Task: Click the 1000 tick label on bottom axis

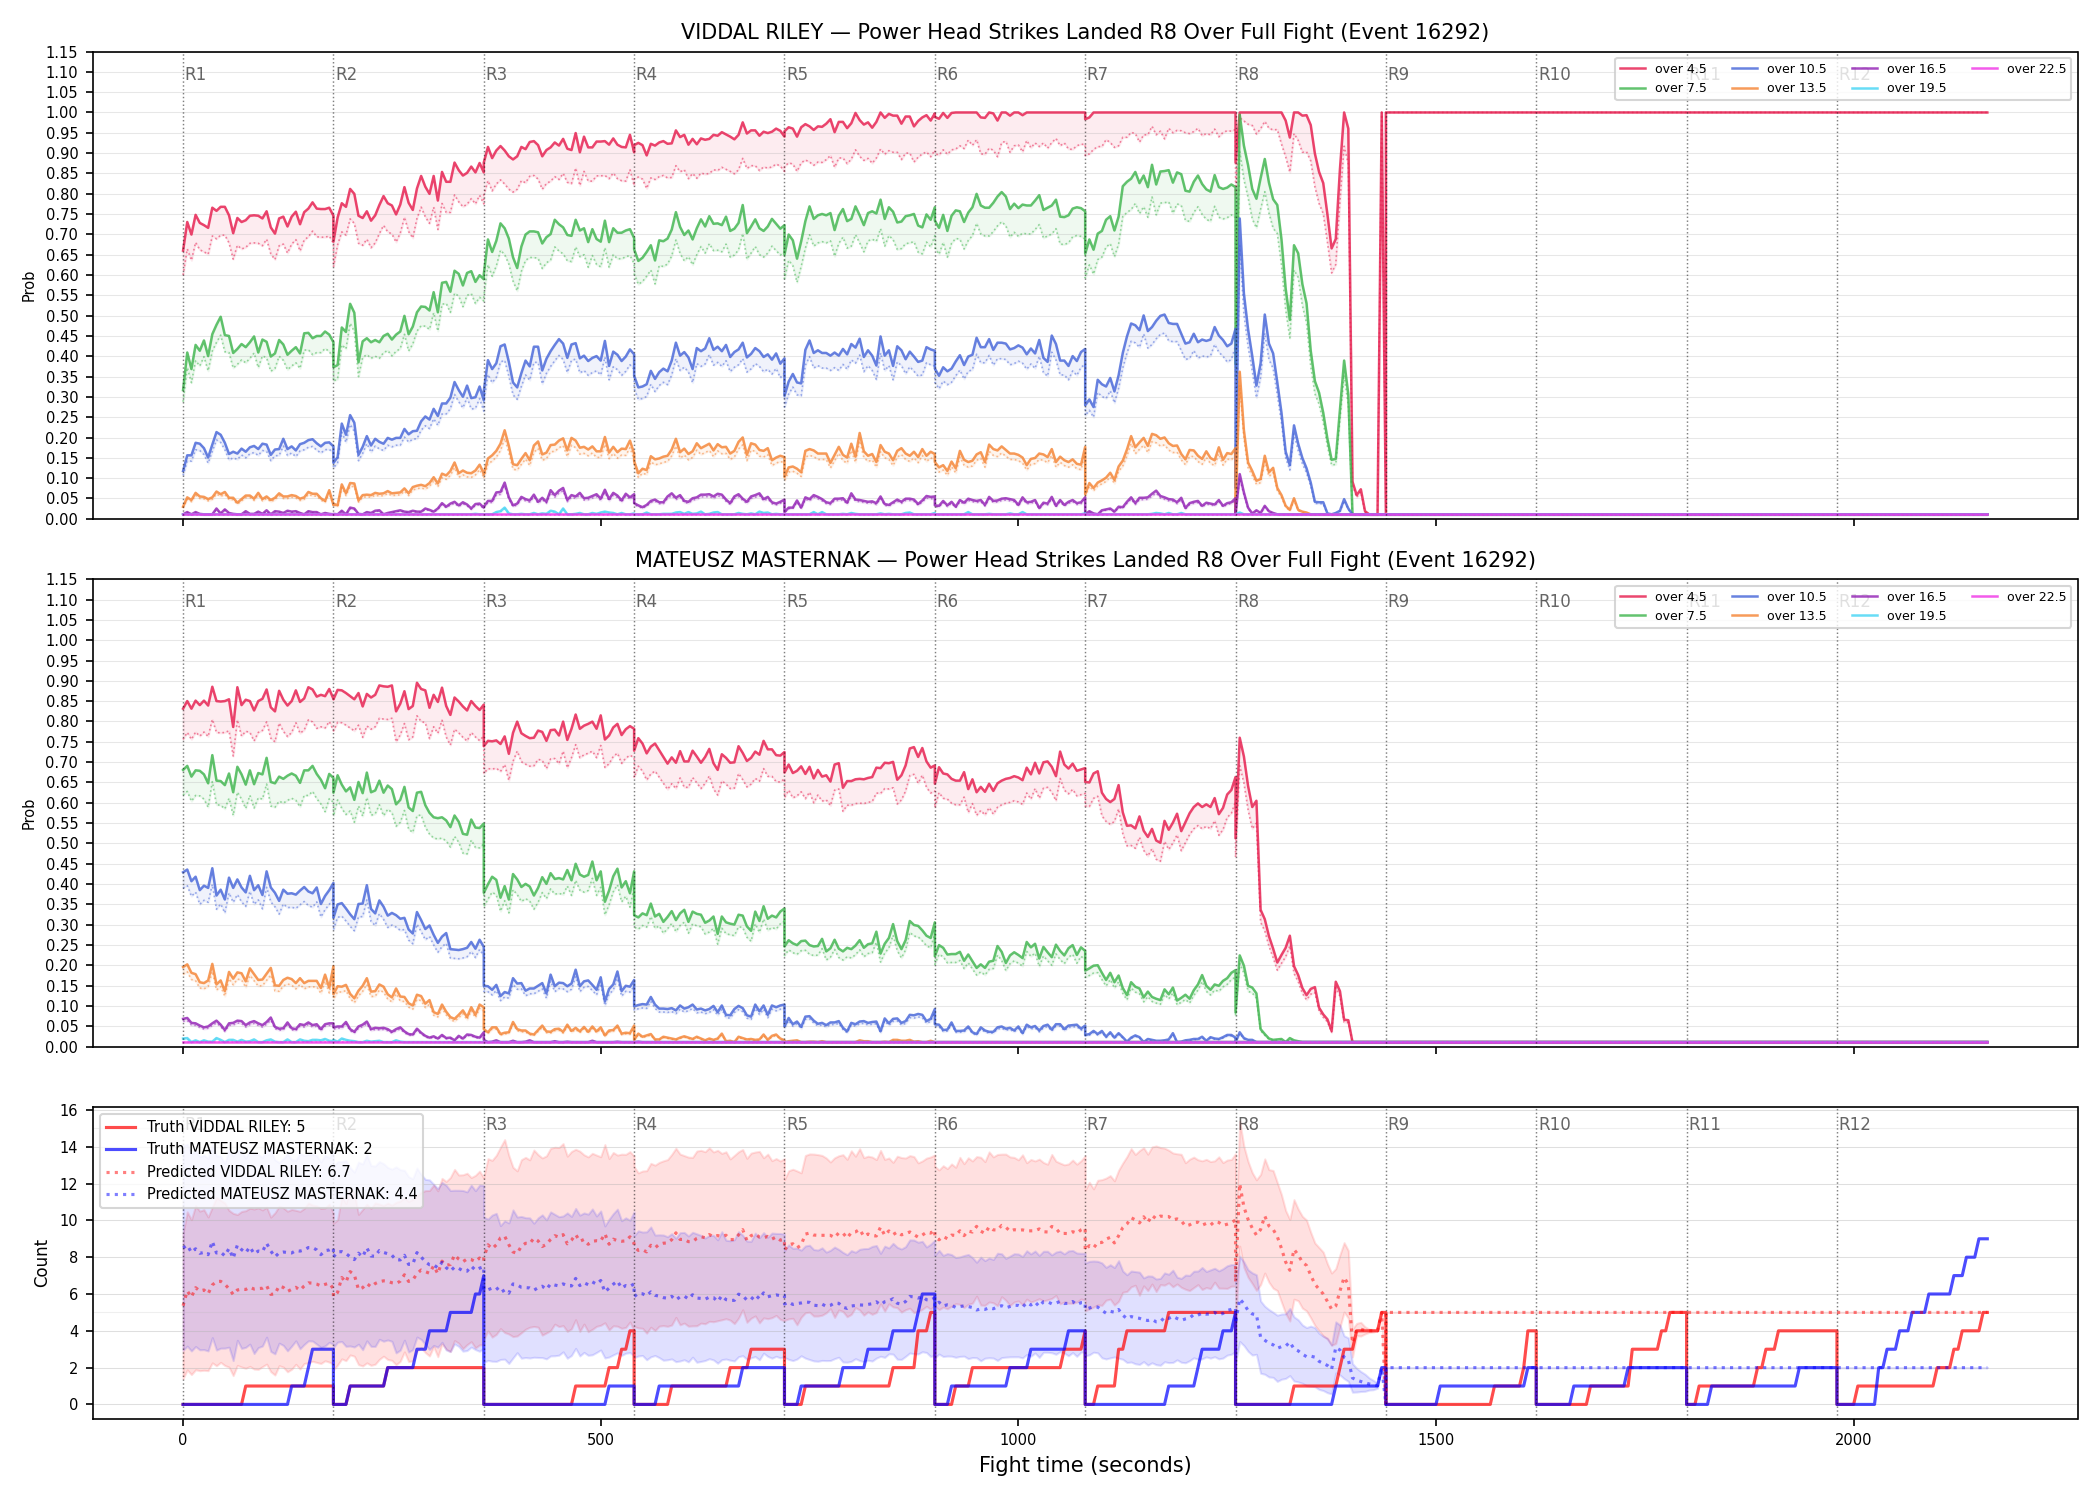Action: 1018,1439
